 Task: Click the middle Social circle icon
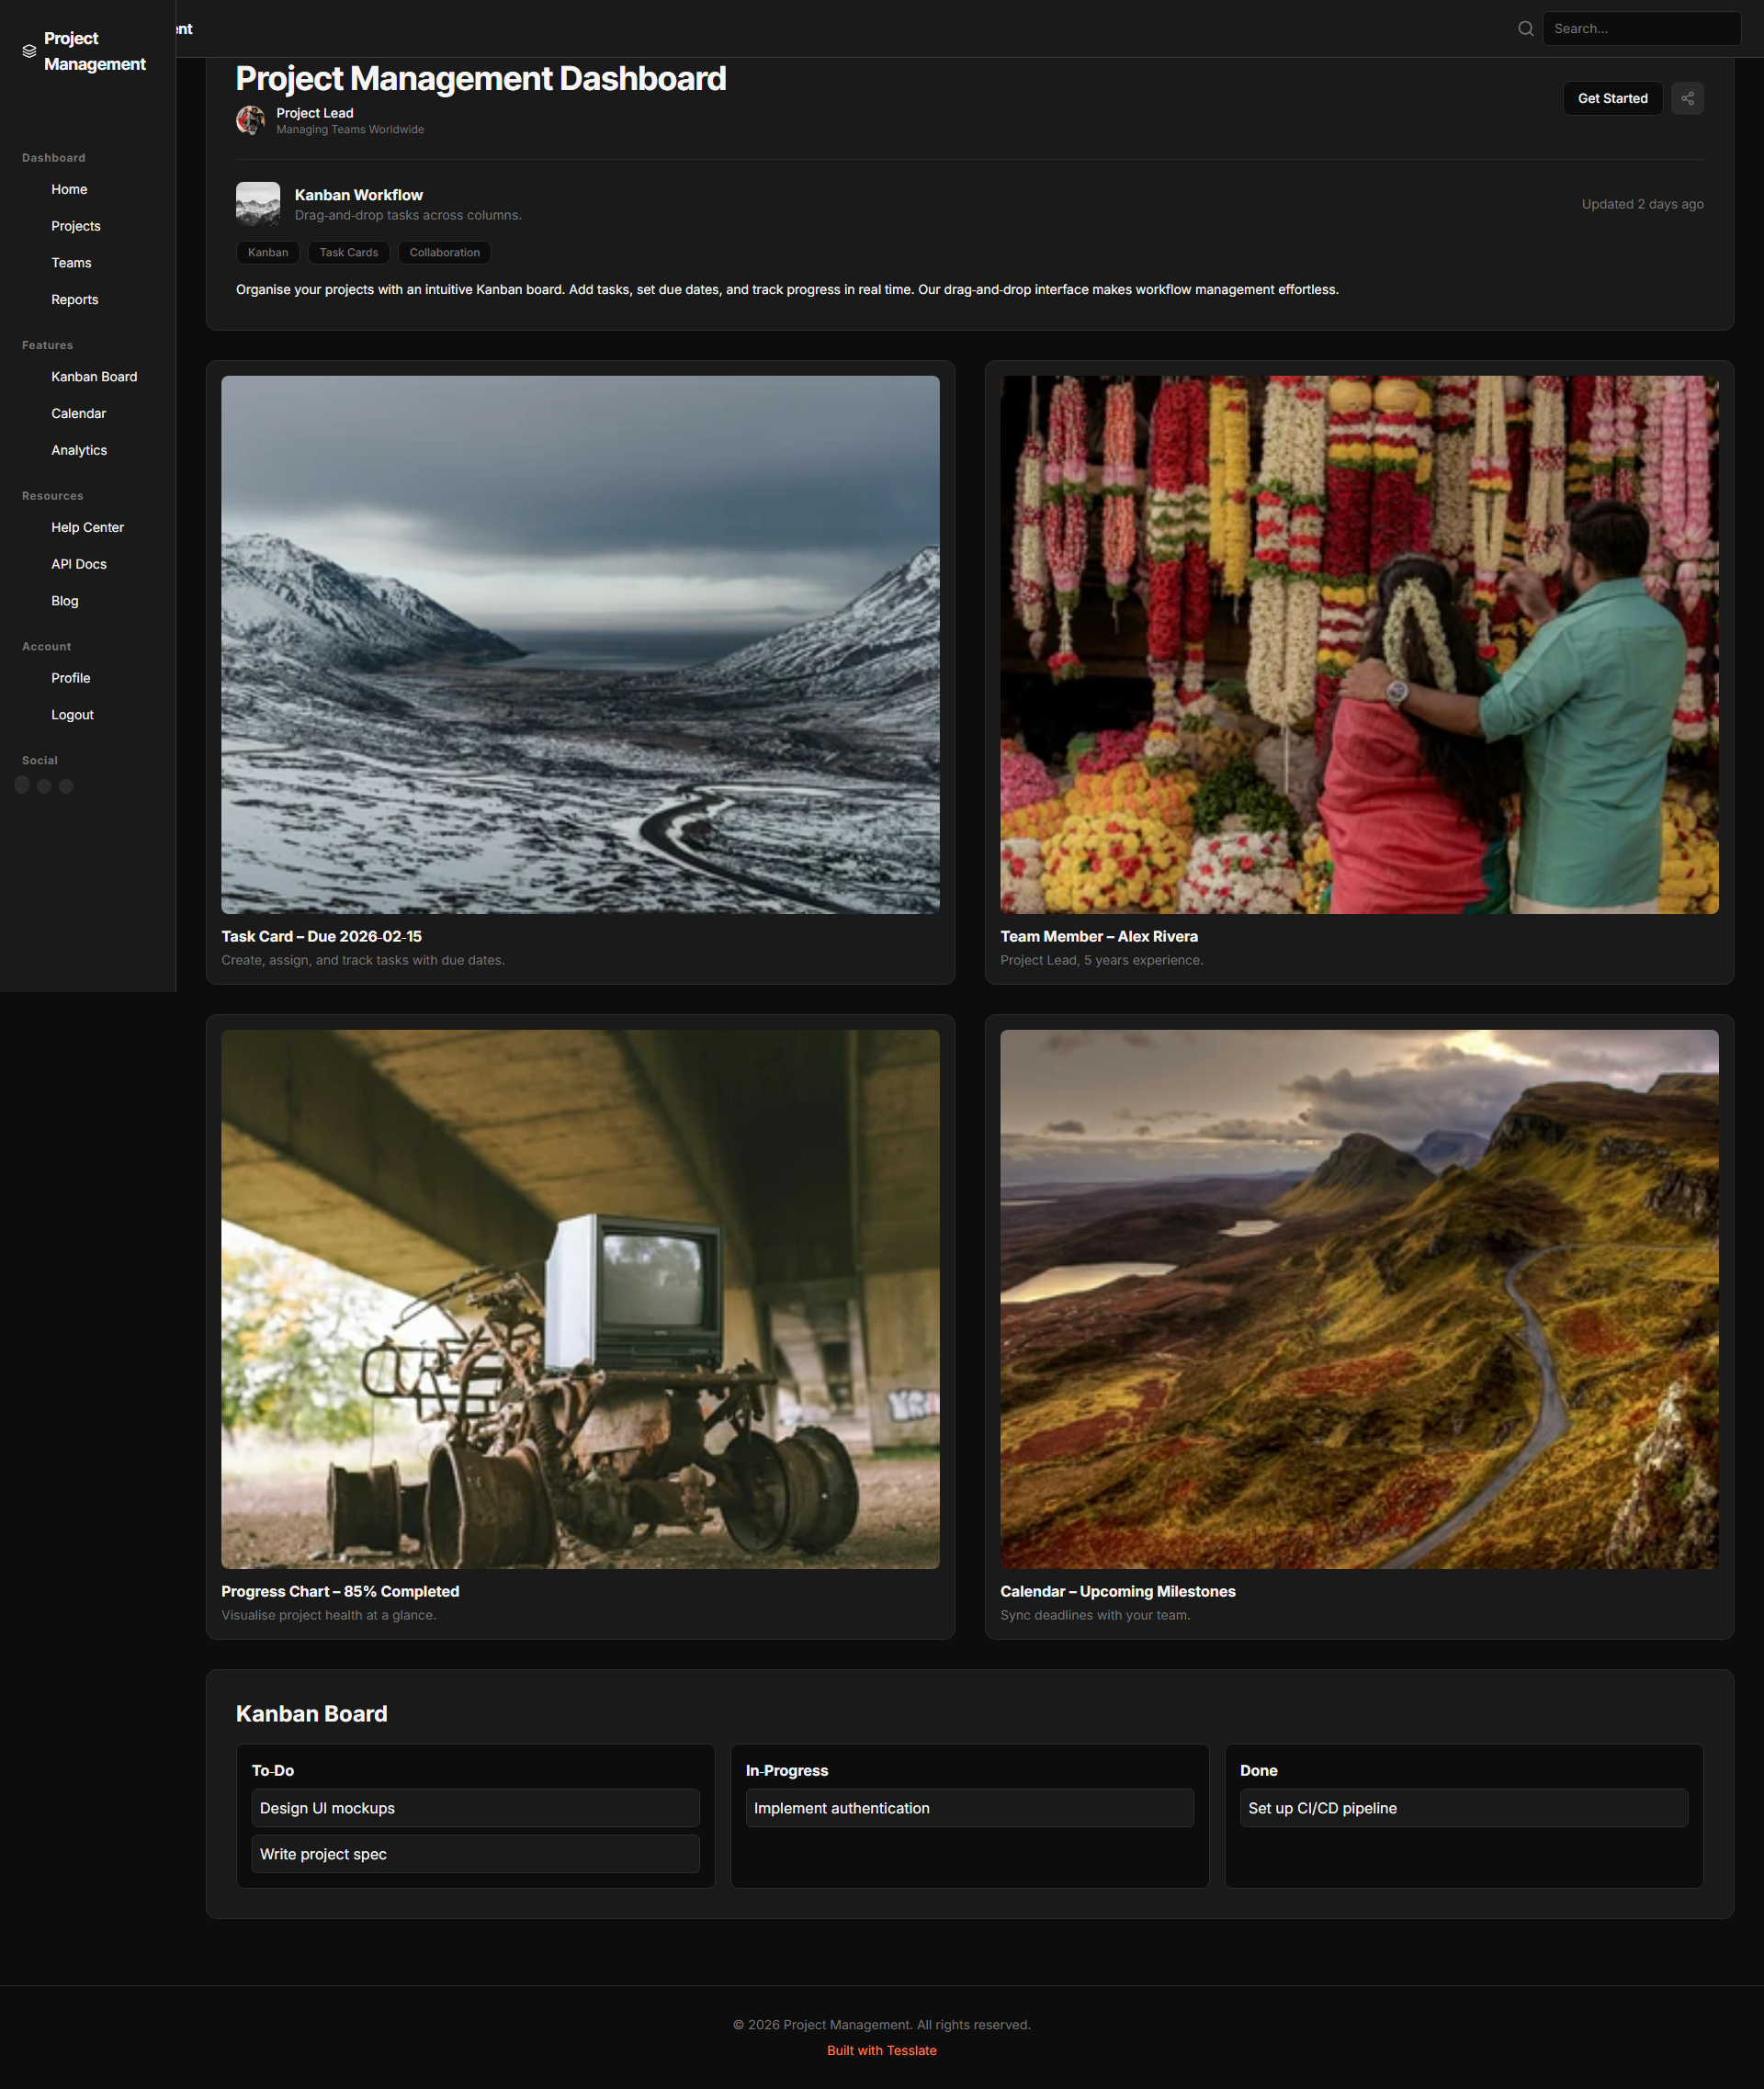pos(44,786)
